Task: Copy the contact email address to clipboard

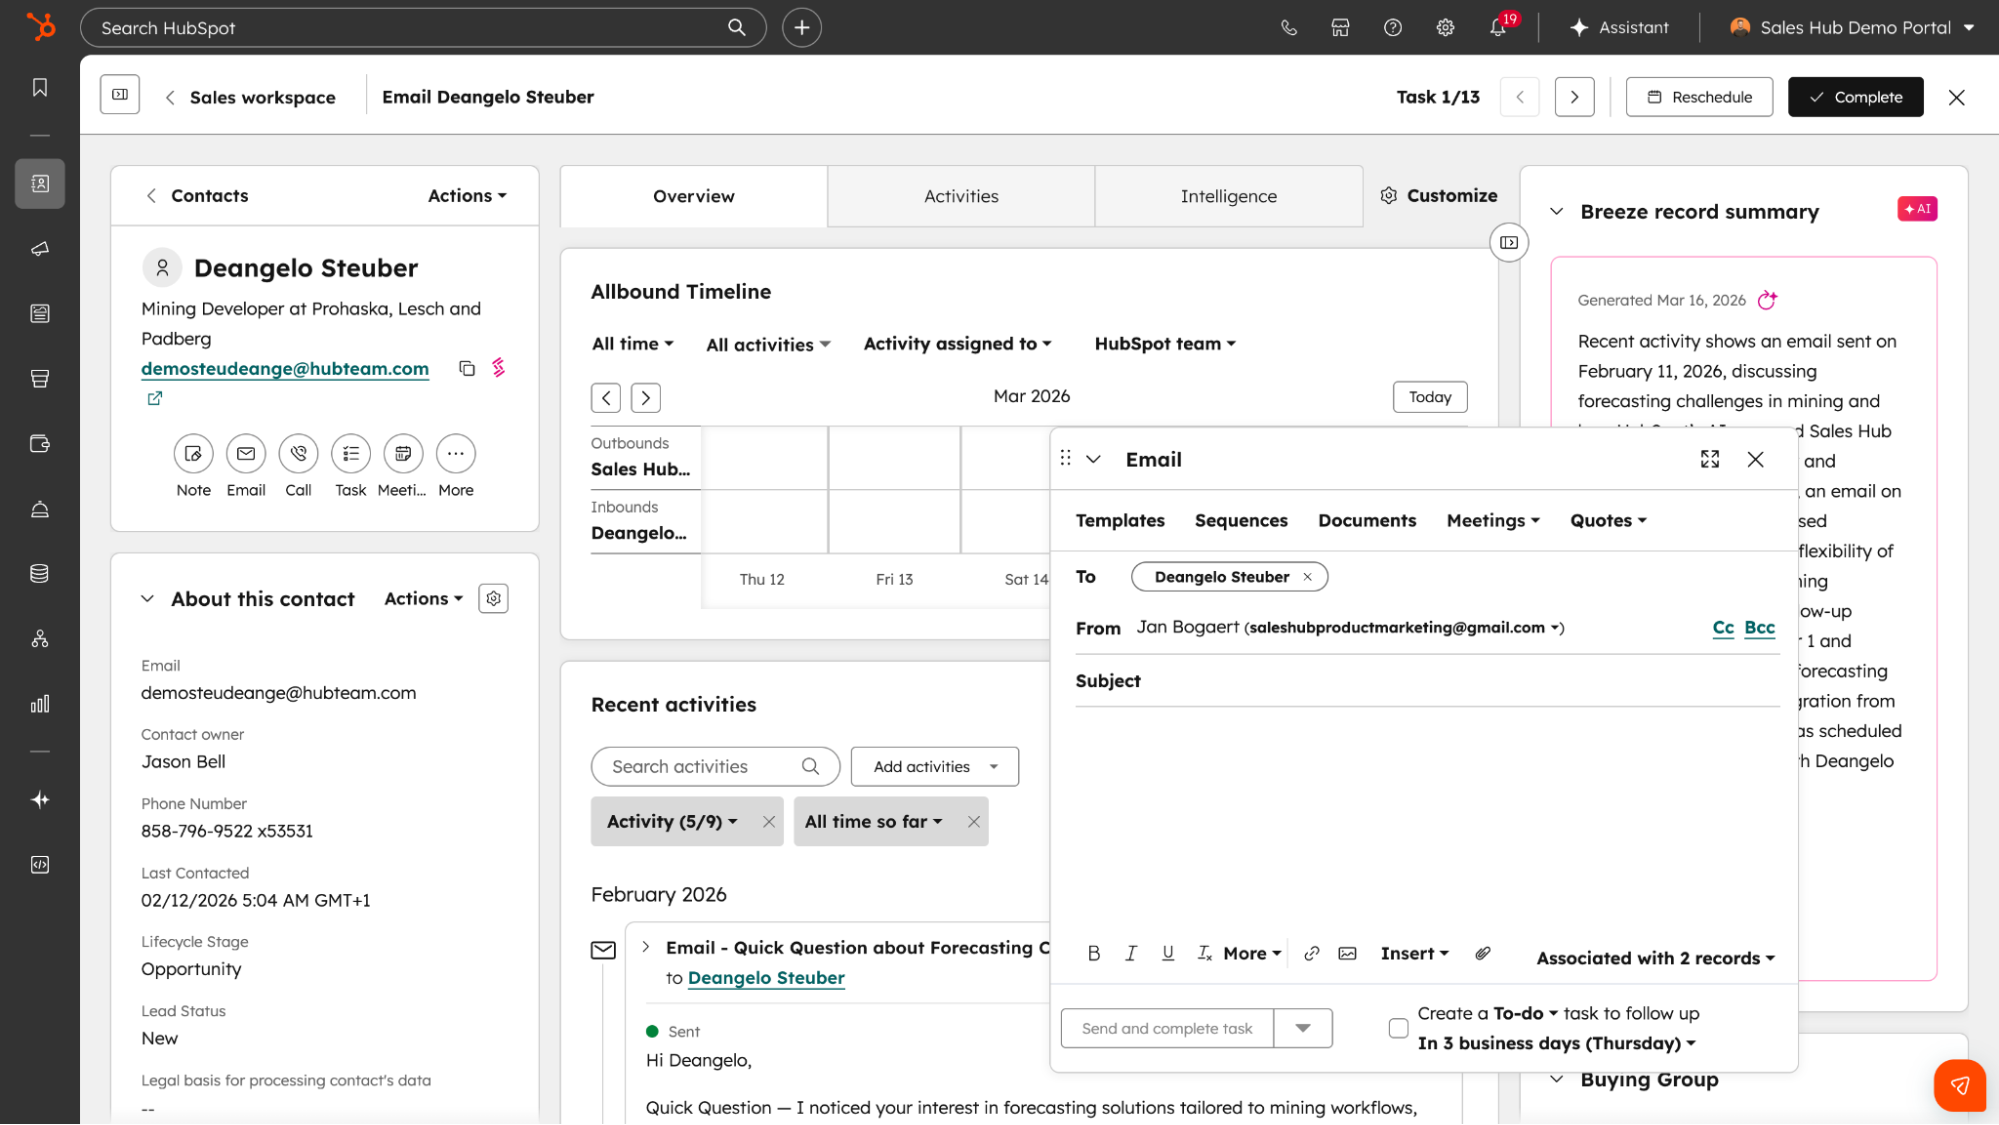Action: [x=467, y=368]
